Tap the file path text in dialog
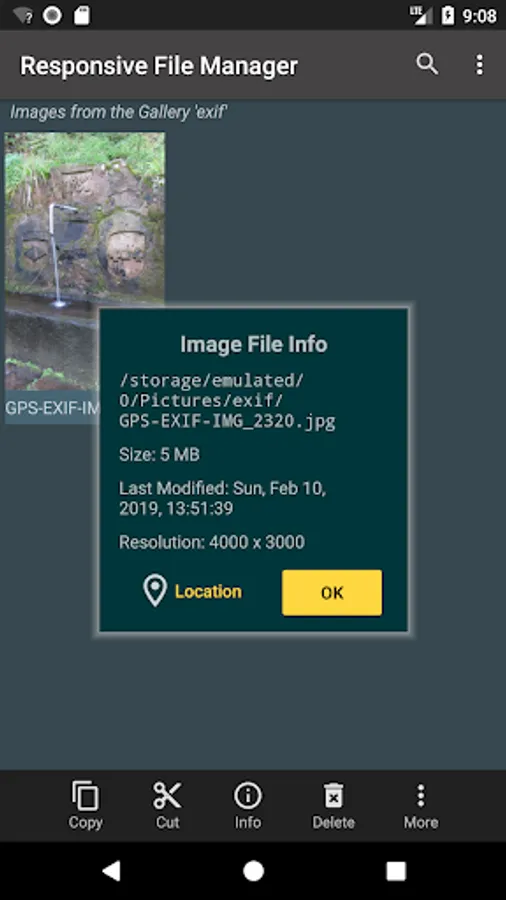This screenshot has width=506, height=900. pyautogui.click(x=227, y=401)
